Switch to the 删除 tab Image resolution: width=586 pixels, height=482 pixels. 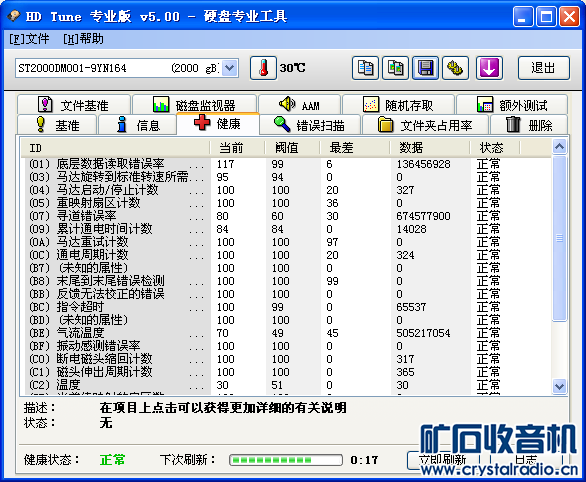tap(529, 125)
